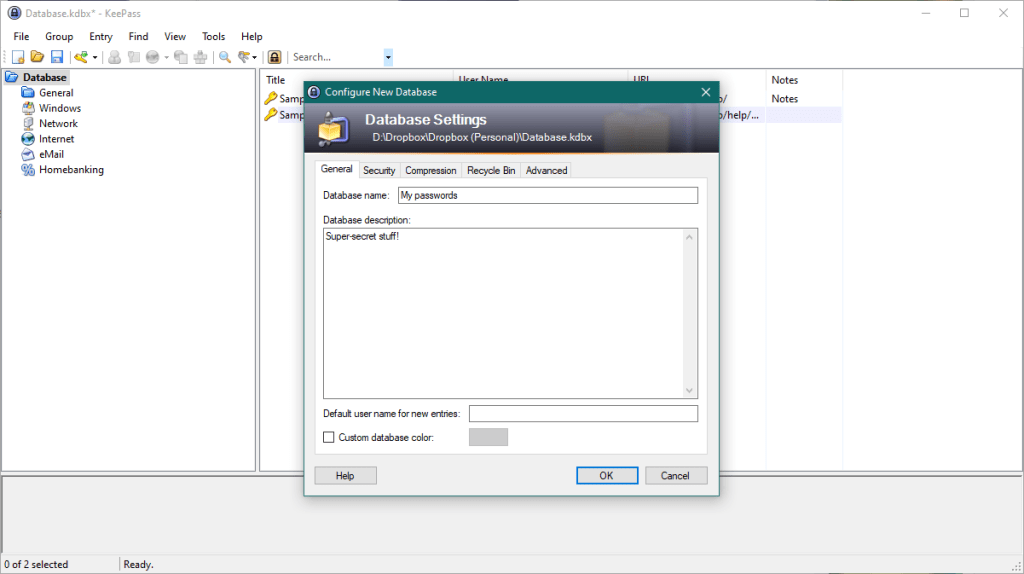This screenshot has width=1024, height=574.
Task: Open the Group menu
Action: tap(59, 37)
